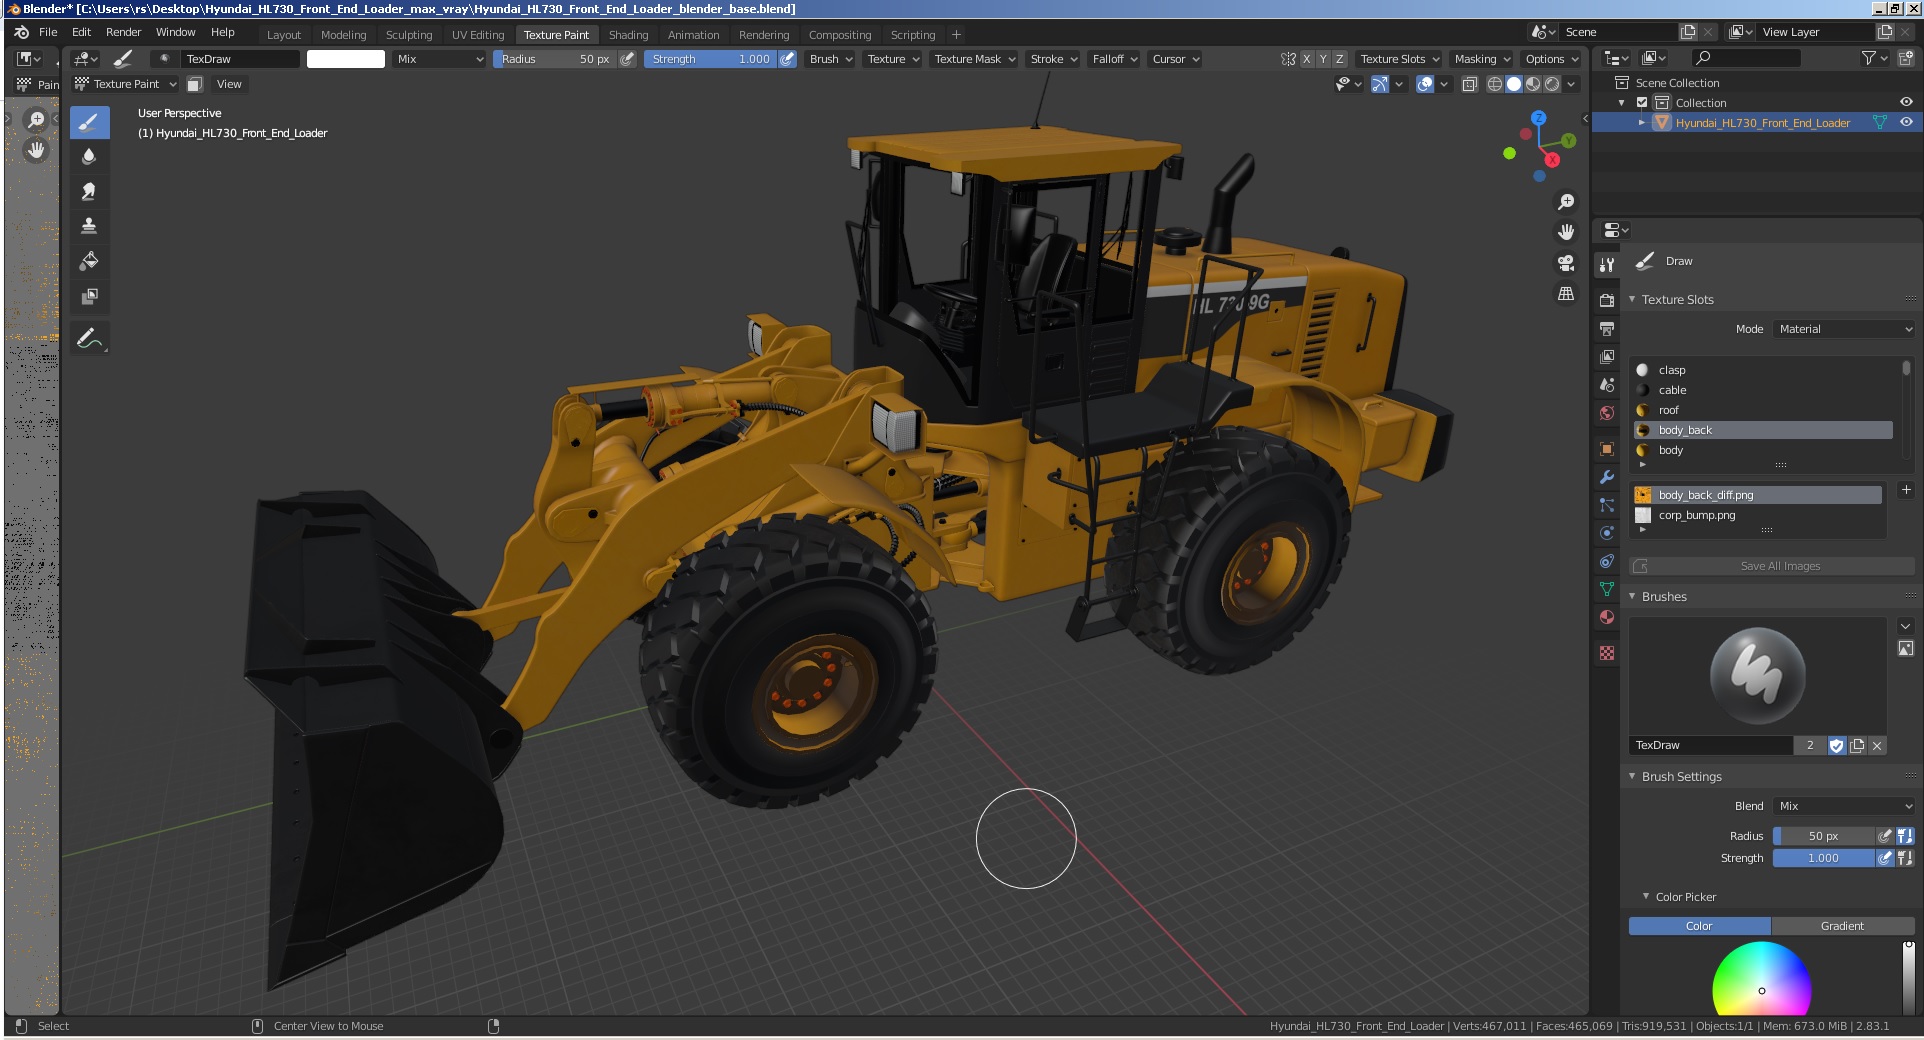Image resolution: width=1924 pixels, height=1040 pixels.
Task: Toggle Collection visibility eye in outliner
Action: pos(1906,102)
